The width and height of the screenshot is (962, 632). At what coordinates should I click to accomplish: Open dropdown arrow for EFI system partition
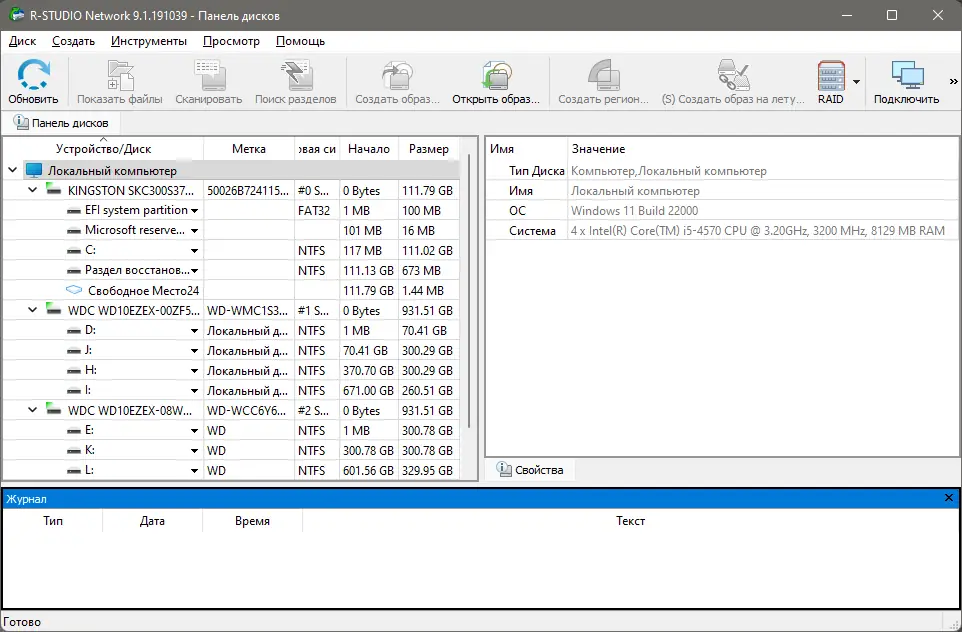point(194,210)
